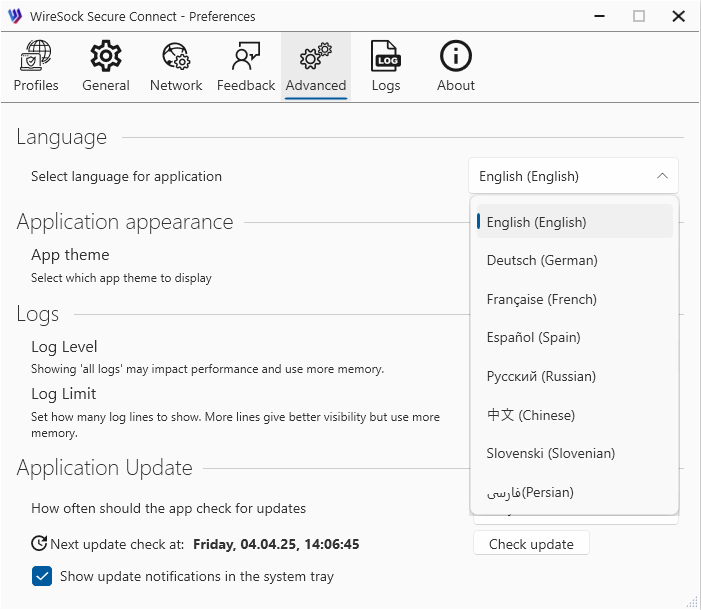701x610 pixels.
Task: Choose Slovenski (Slovenian) from language list
Action: pyautogui.click(x=574, y=453)
